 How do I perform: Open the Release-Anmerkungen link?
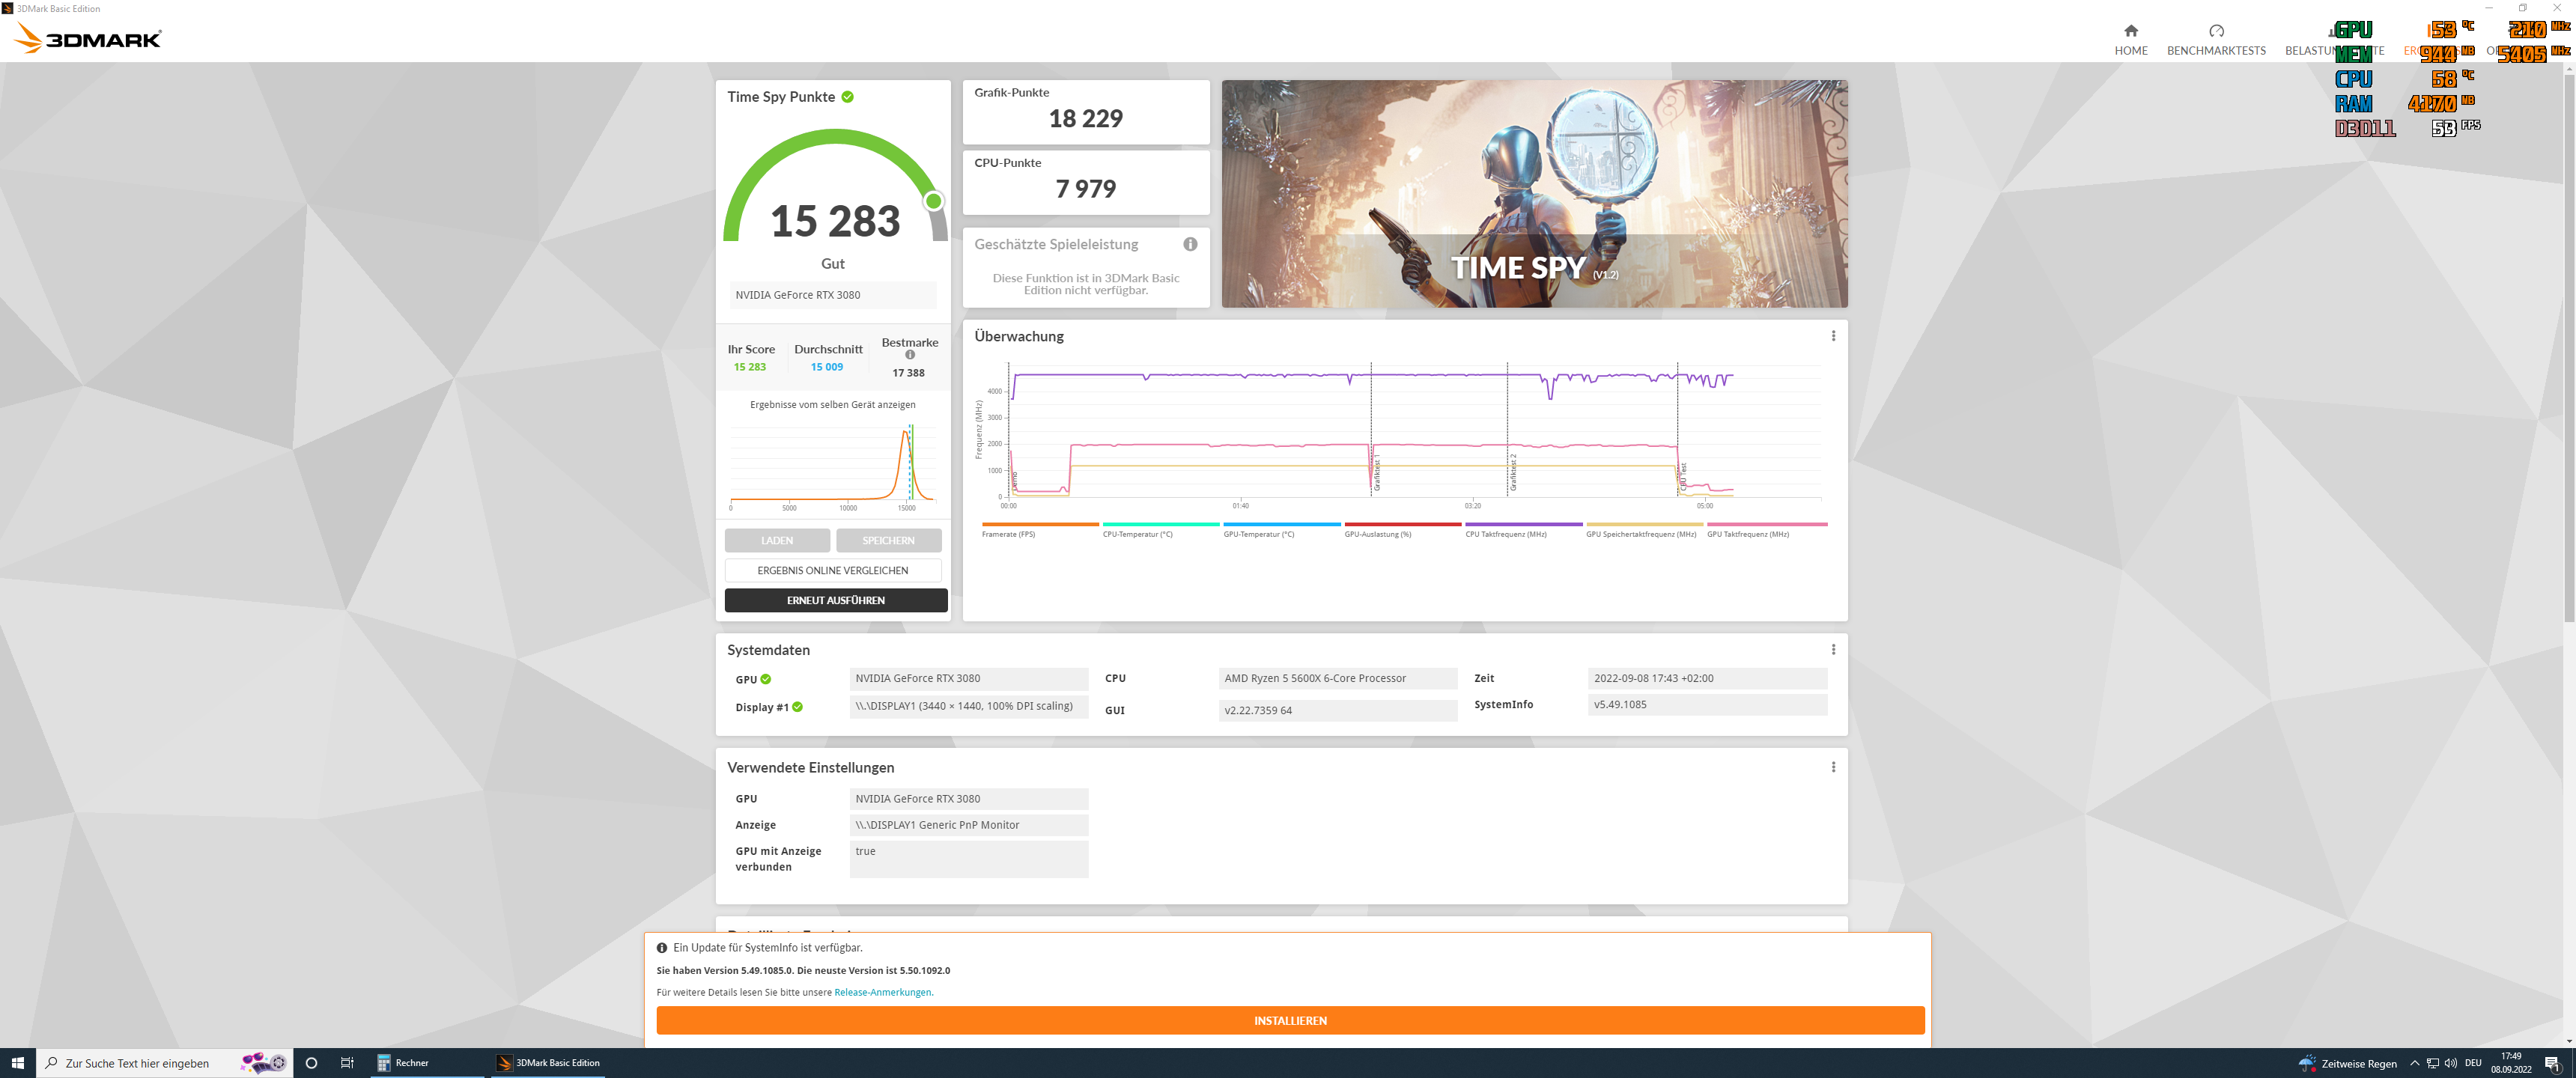pos(882,992)
